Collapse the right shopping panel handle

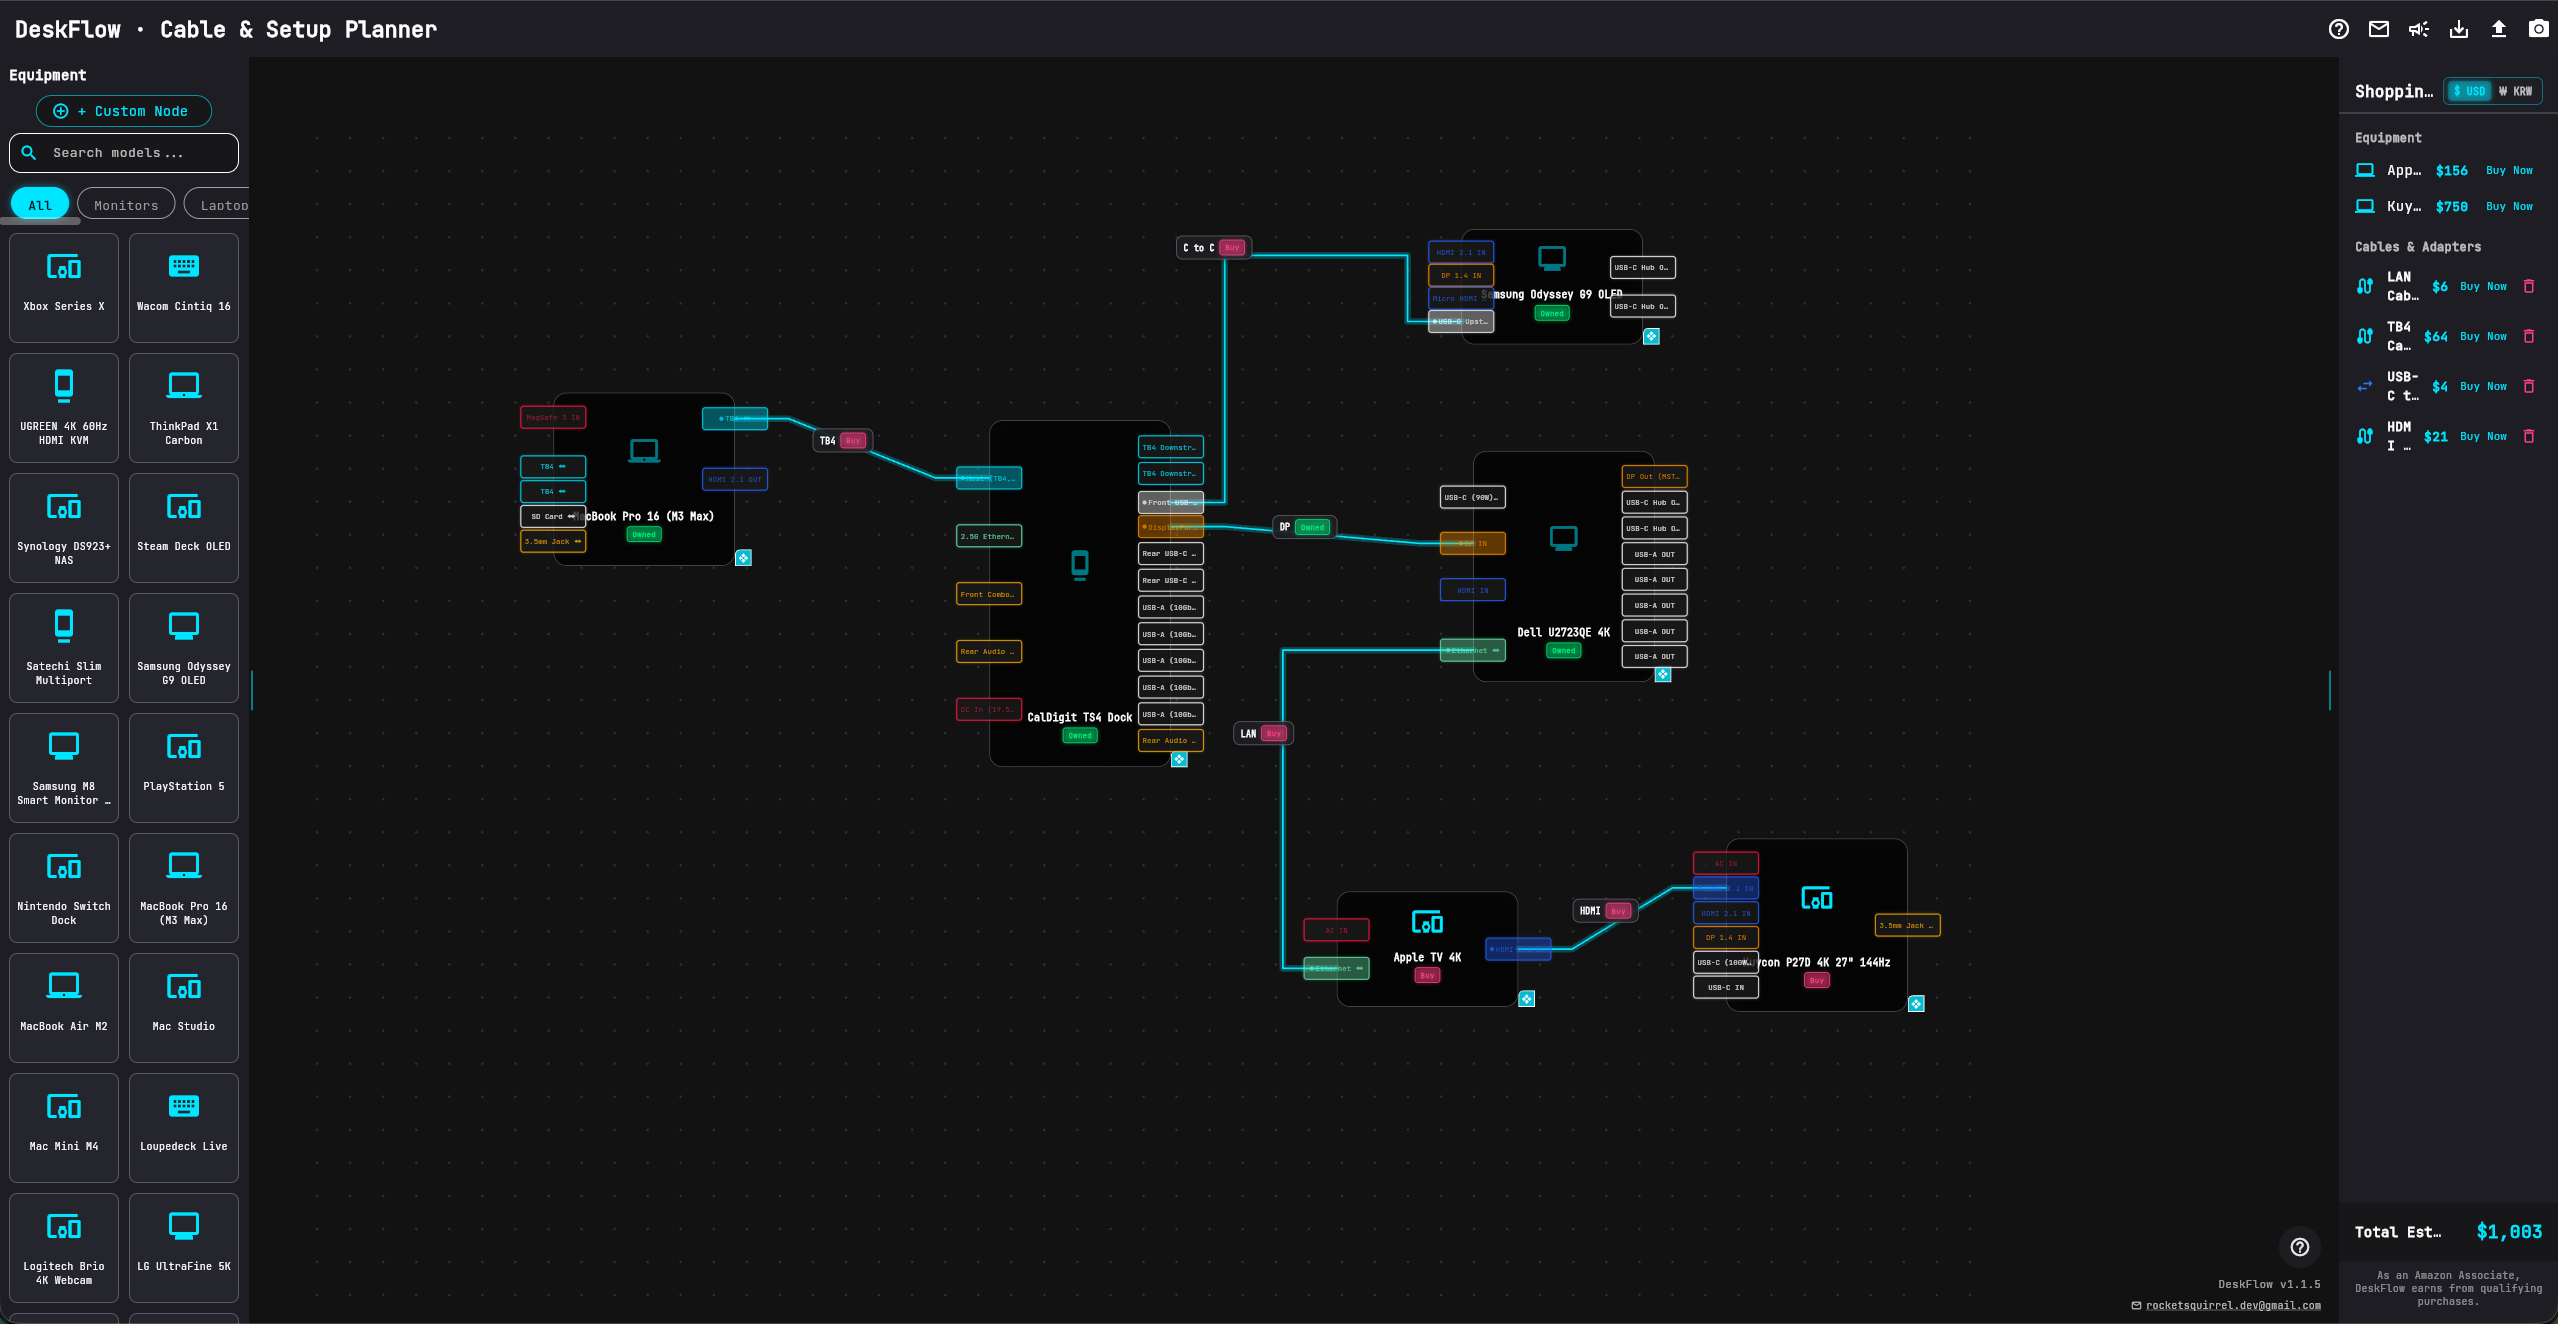point(2330,690)
